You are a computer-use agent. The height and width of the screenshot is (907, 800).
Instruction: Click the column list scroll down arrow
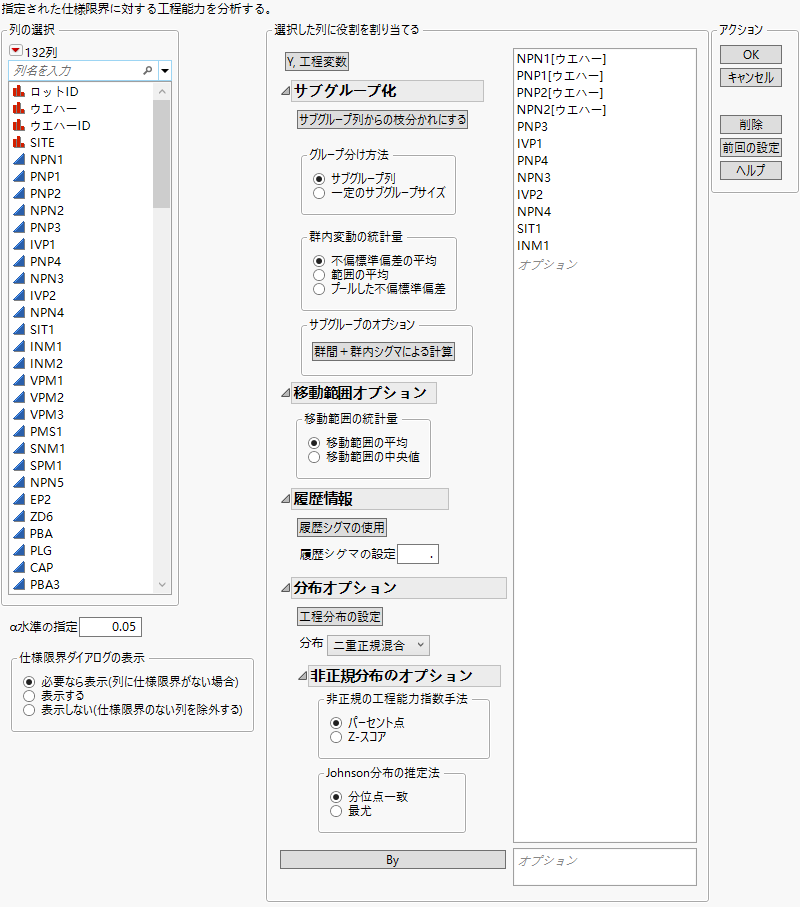point(162,585)
